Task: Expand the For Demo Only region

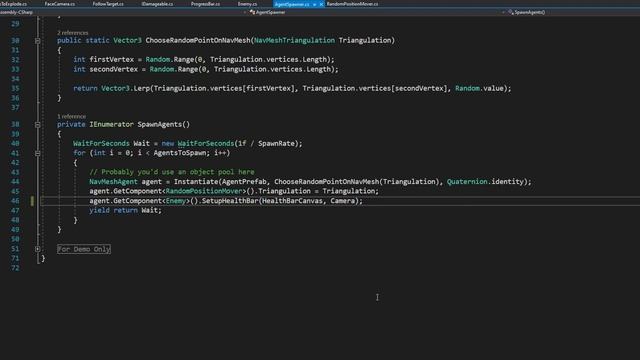Action: pyautogui.click(x=38, y=249)
